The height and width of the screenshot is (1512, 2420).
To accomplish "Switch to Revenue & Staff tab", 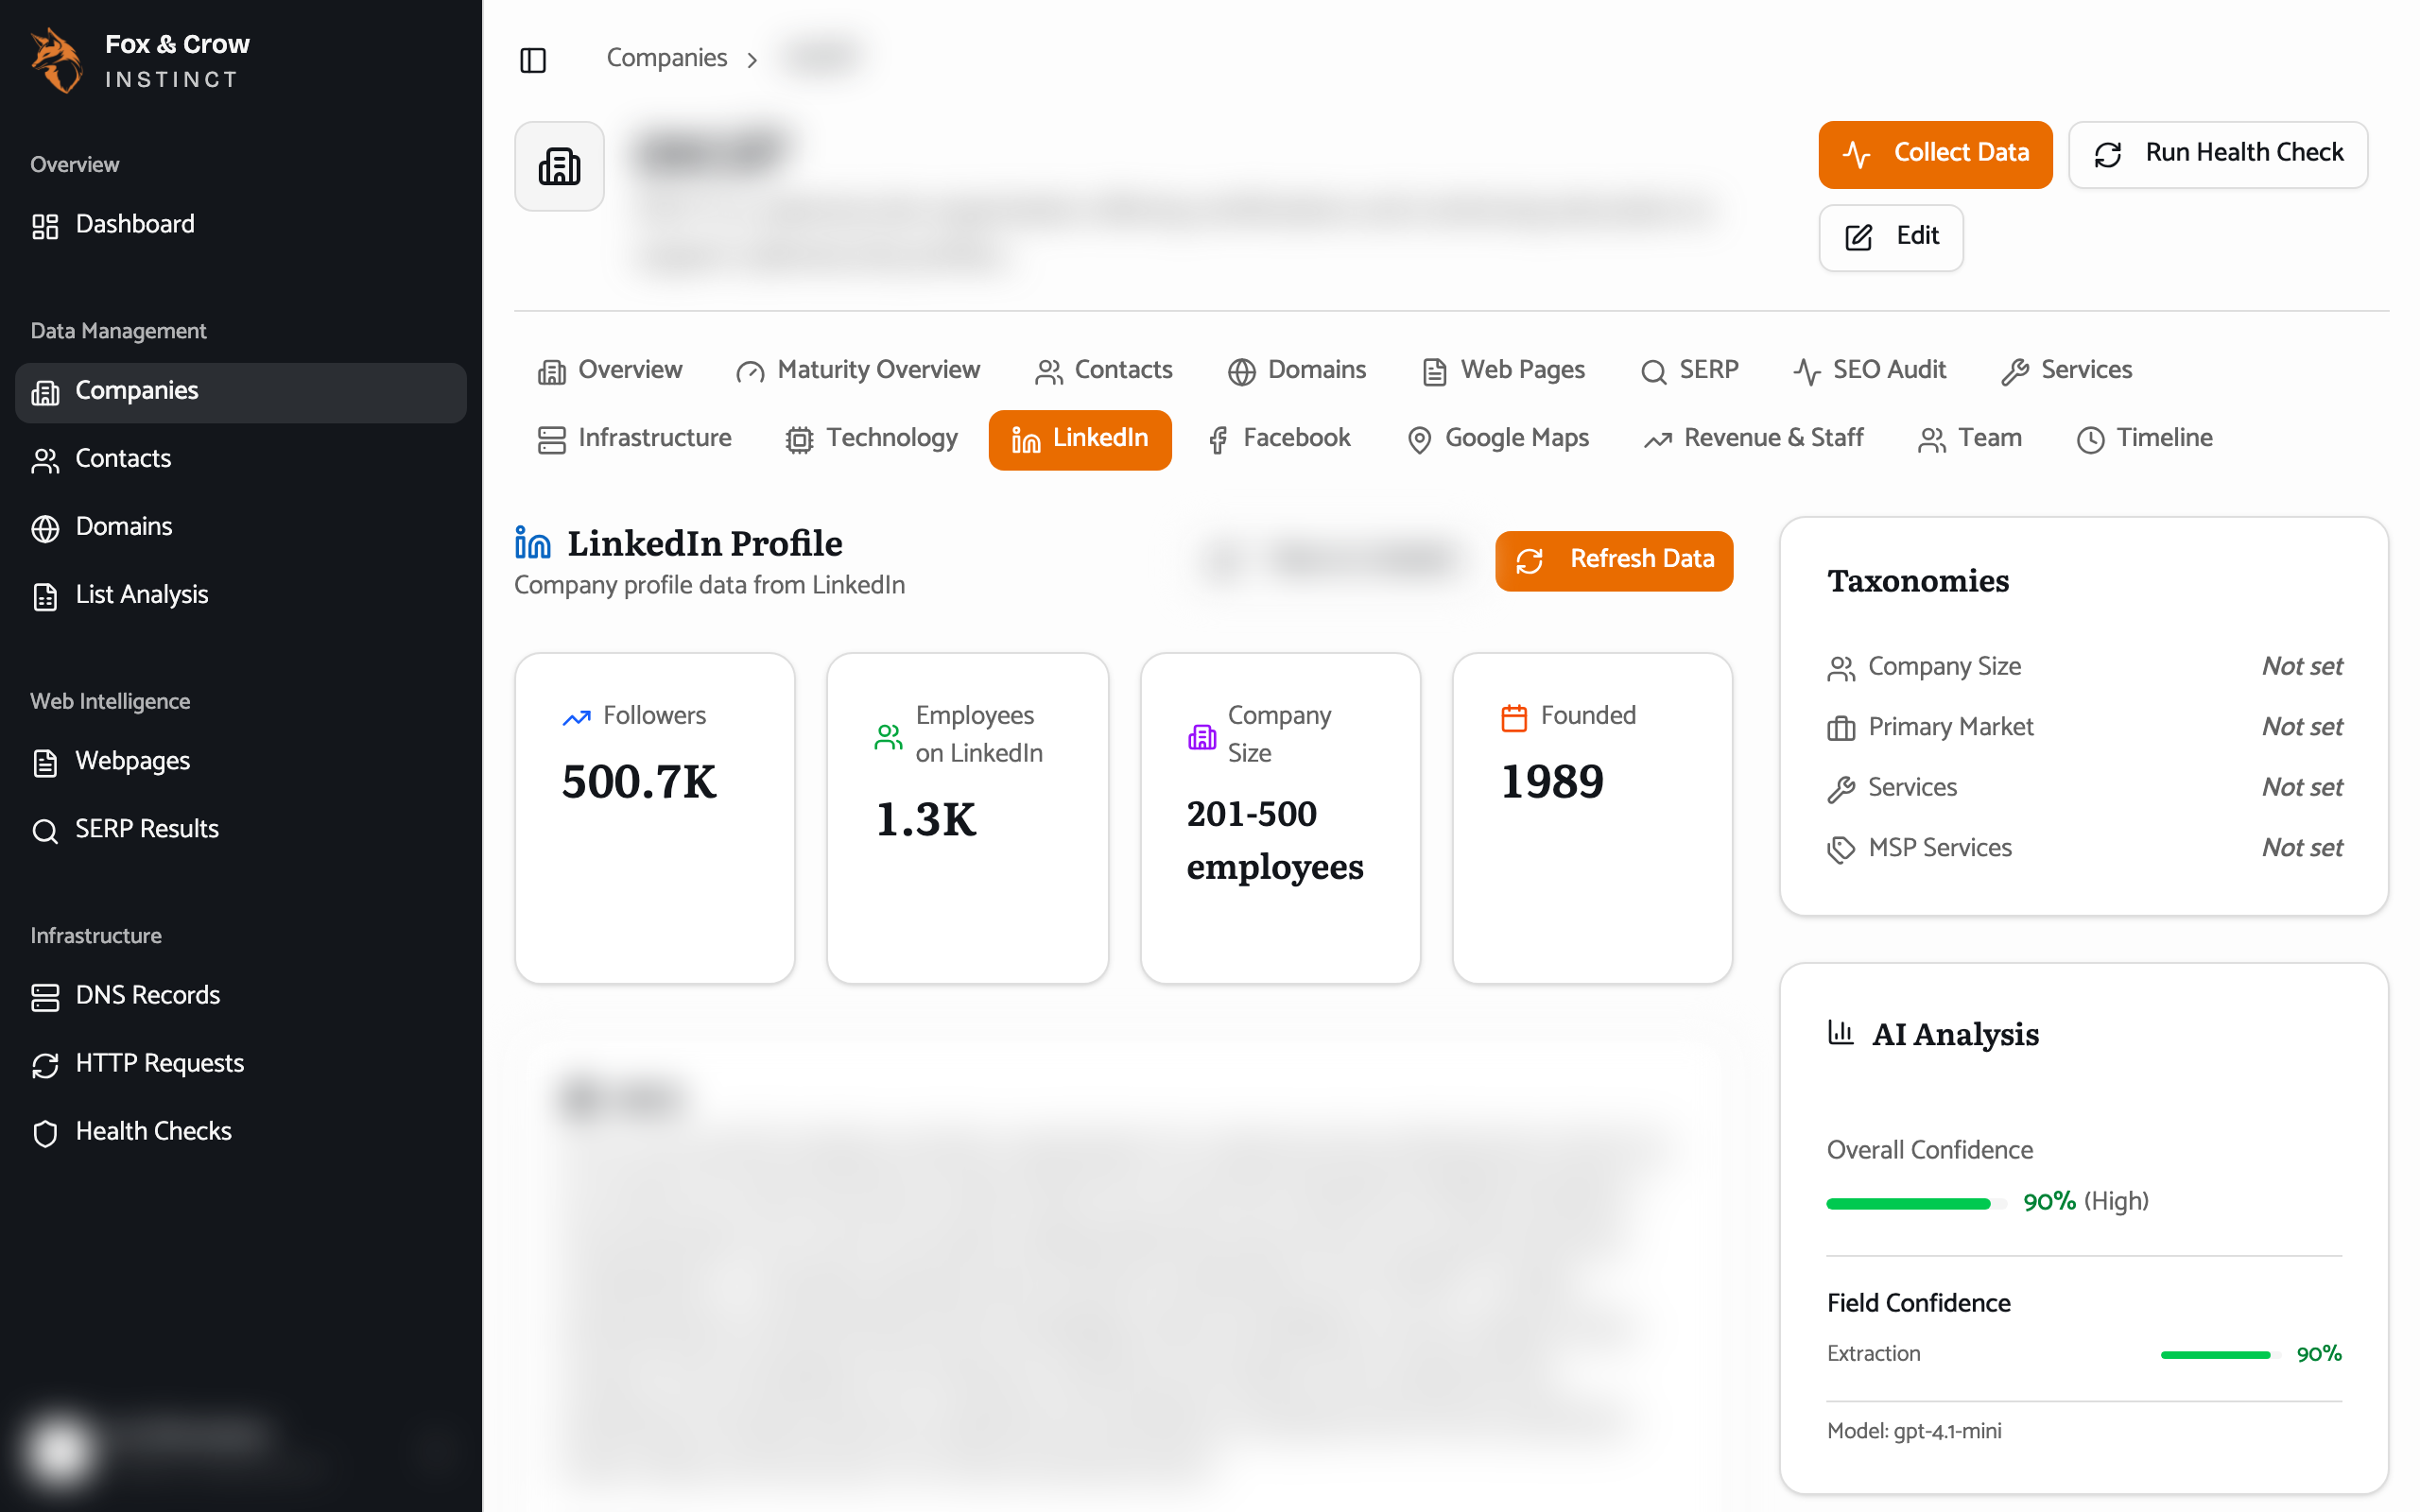I will point(1754,439).
